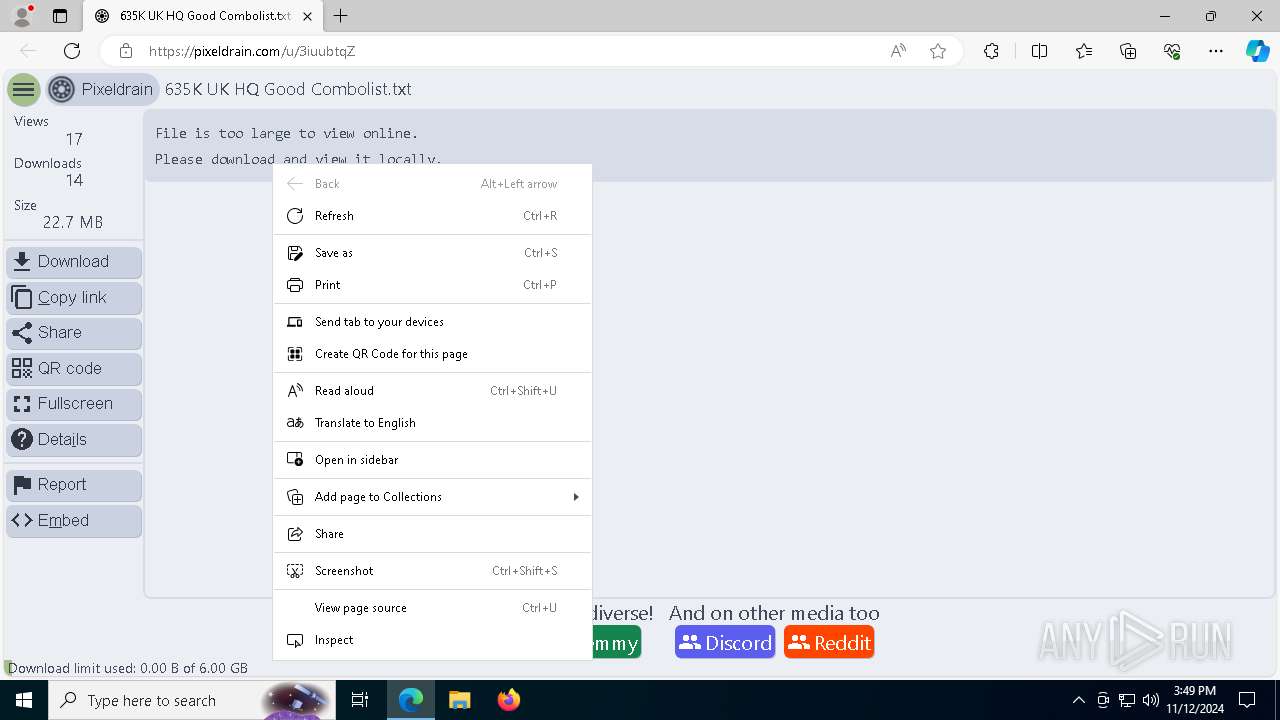Click the Refresh circular arrow icon in menu
The image size is (1280, 720).
point(295,216)
